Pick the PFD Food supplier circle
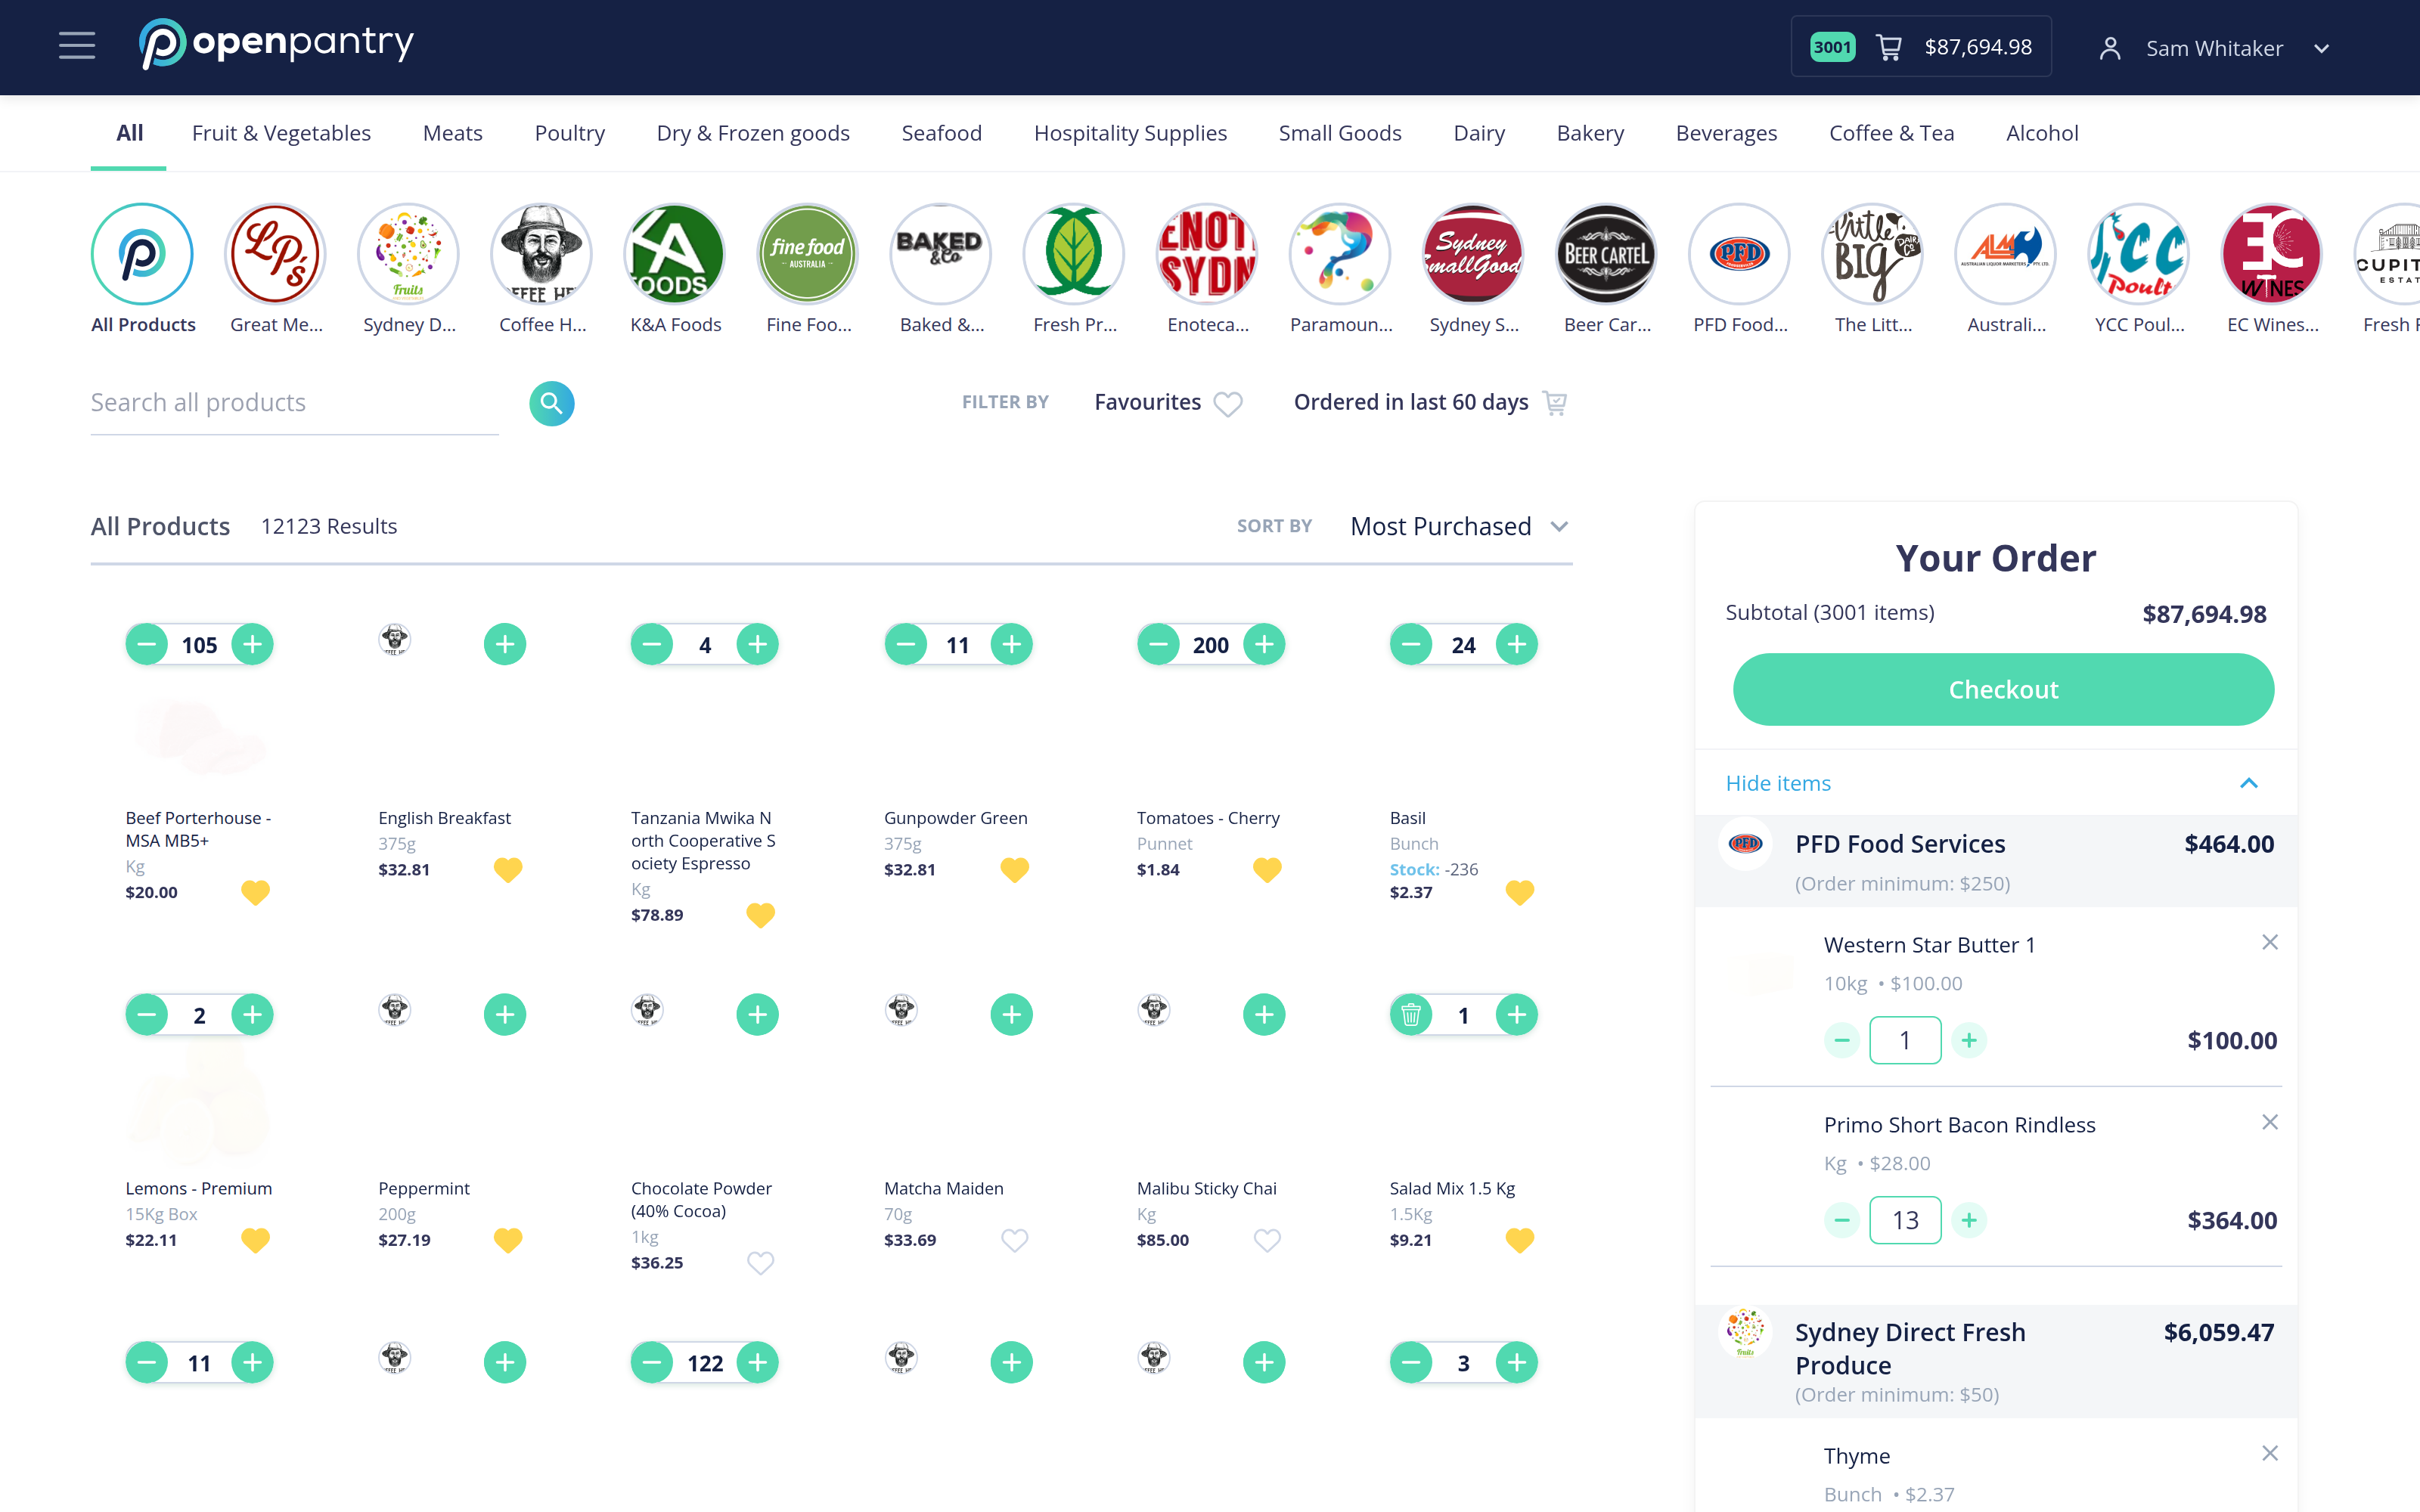The width and height of the screenshot is (2420, 1512). coord(1740,254)
